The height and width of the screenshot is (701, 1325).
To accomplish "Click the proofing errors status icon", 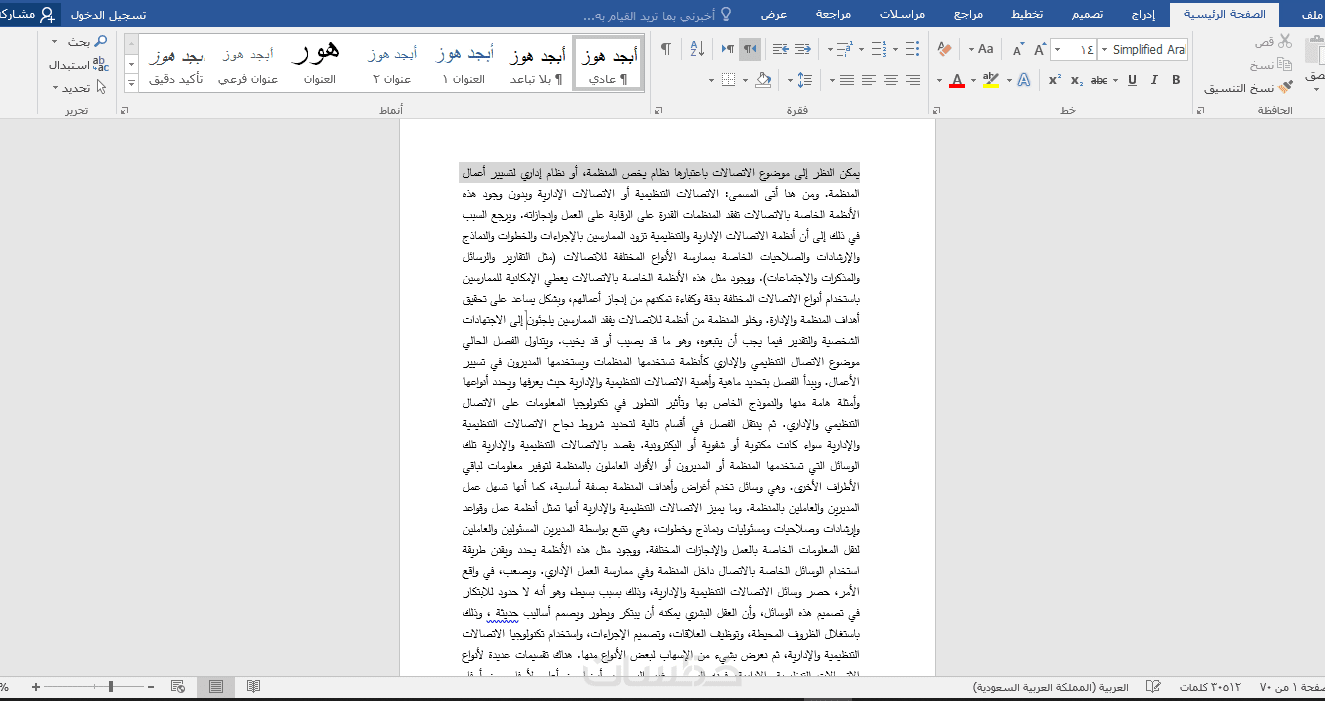I will pos(1152,687).
